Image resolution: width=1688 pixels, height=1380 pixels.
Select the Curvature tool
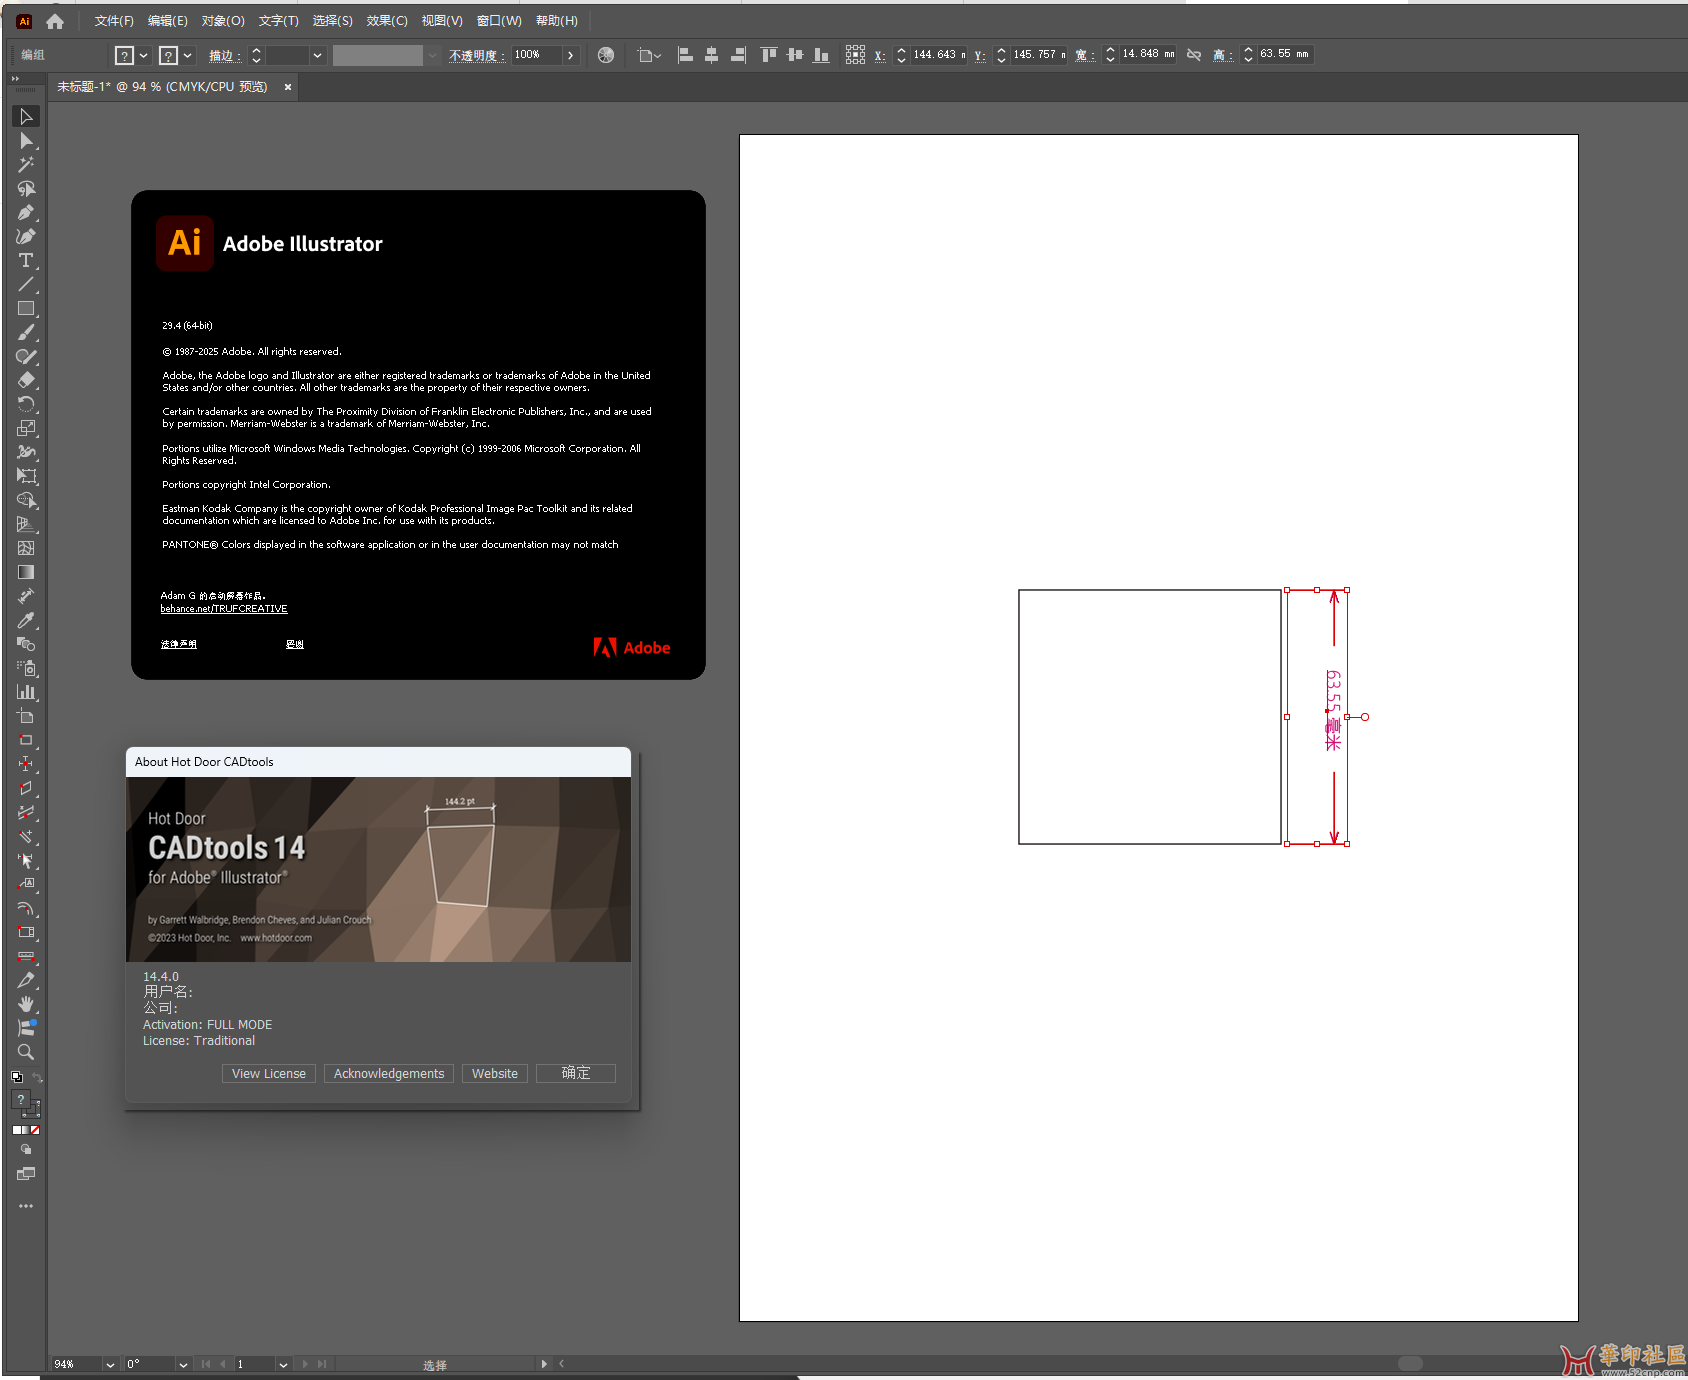pyautogui.click(x=26, y=237)
